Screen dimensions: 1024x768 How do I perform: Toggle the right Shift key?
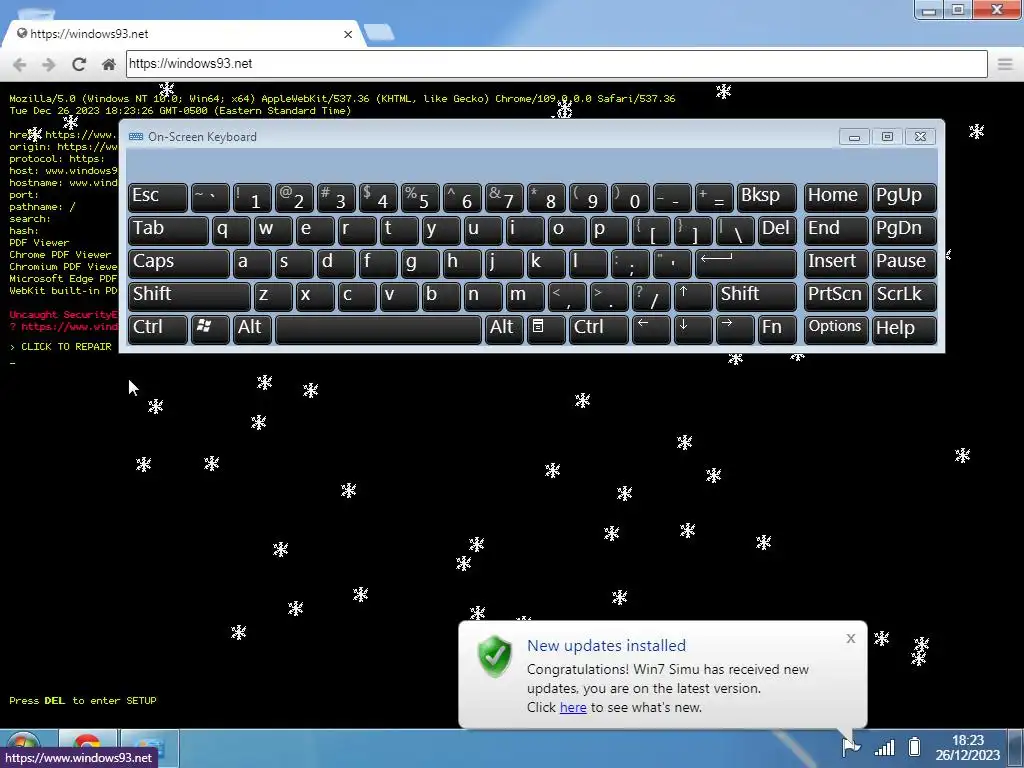pyautogui.click(x=756, y=295)
